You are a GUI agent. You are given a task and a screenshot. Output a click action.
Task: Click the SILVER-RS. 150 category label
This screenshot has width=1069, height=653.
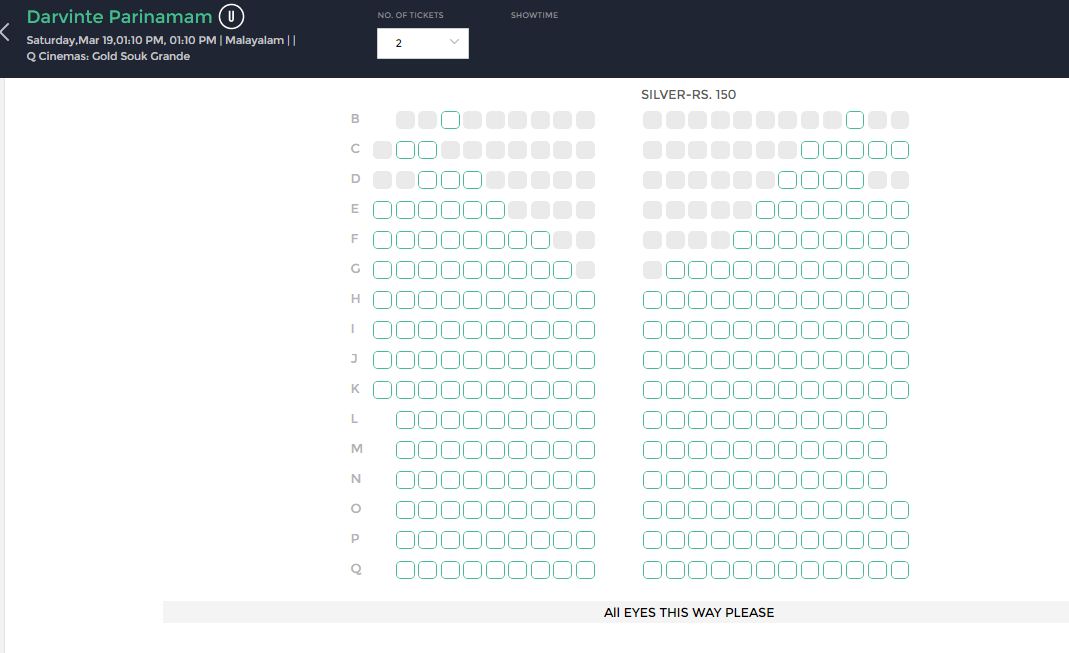(688, 94)
